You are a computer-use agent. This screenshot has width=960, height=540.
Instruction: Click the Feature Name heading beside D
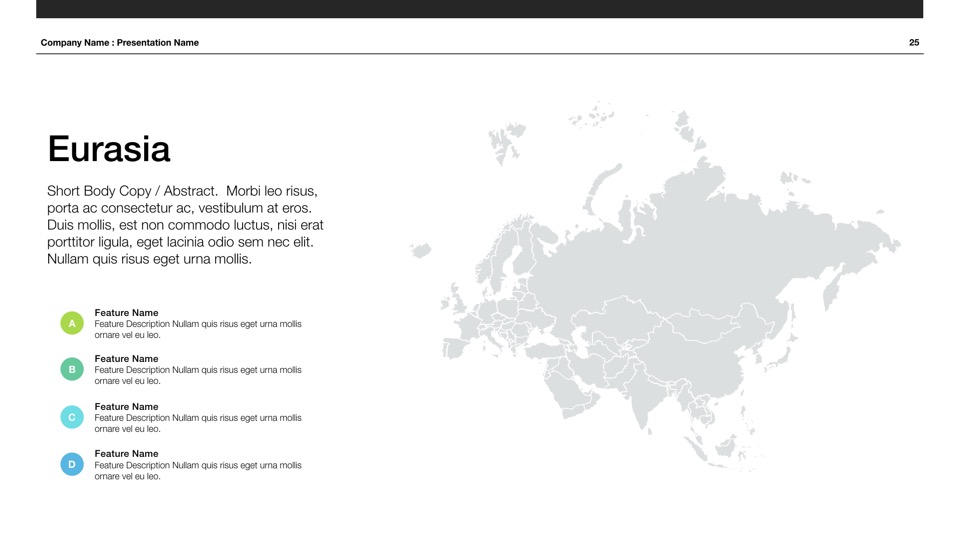(126, 454)
